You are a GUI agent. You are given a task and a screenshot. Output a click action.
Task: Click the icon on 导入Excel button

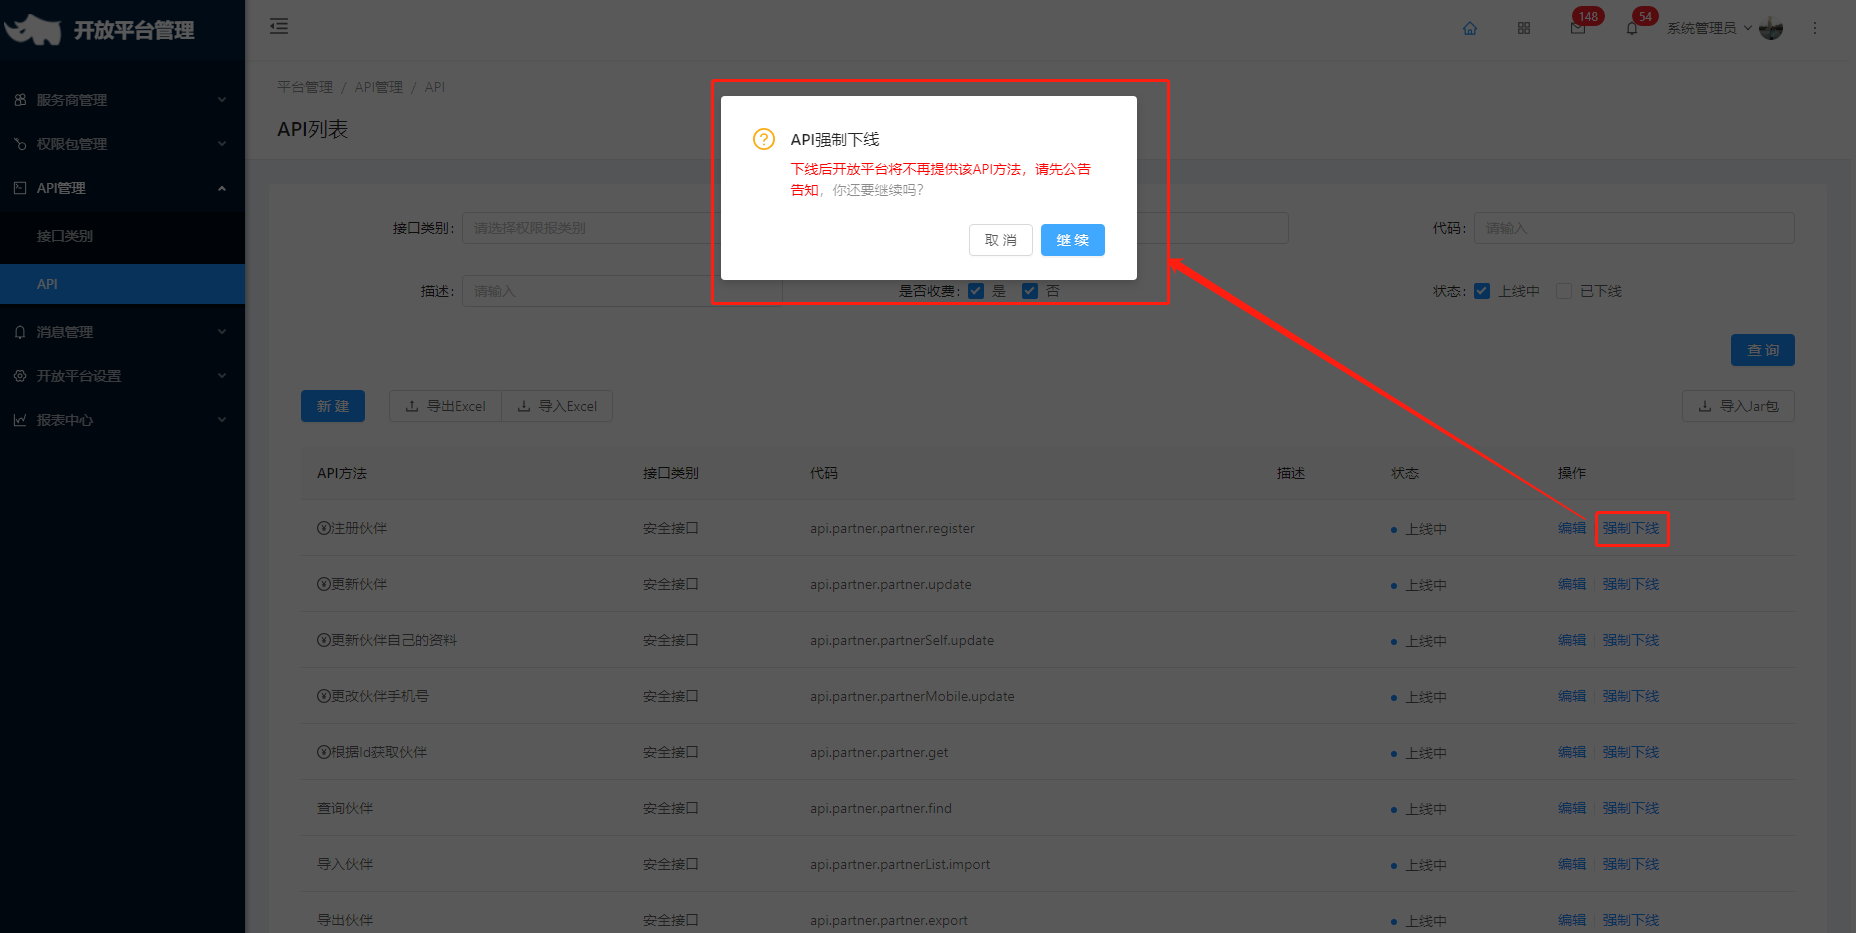(524, 406)
